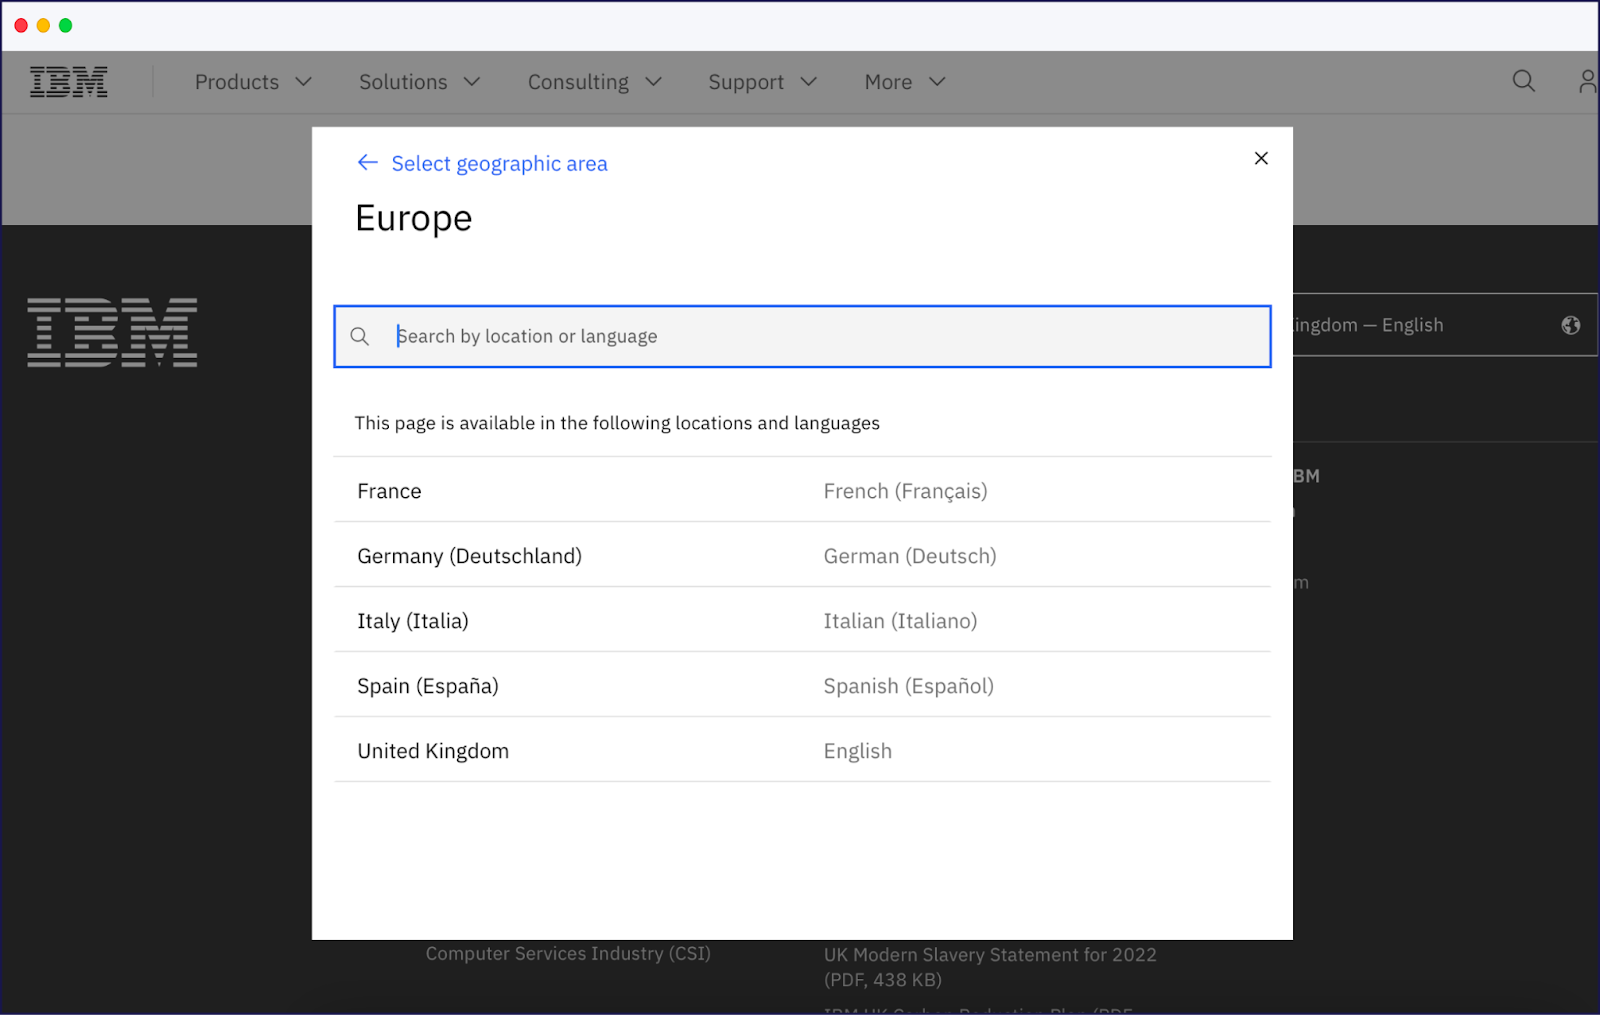Click the user profile icon
The image size is (1600, 1015).
(x=1588, y=81)
